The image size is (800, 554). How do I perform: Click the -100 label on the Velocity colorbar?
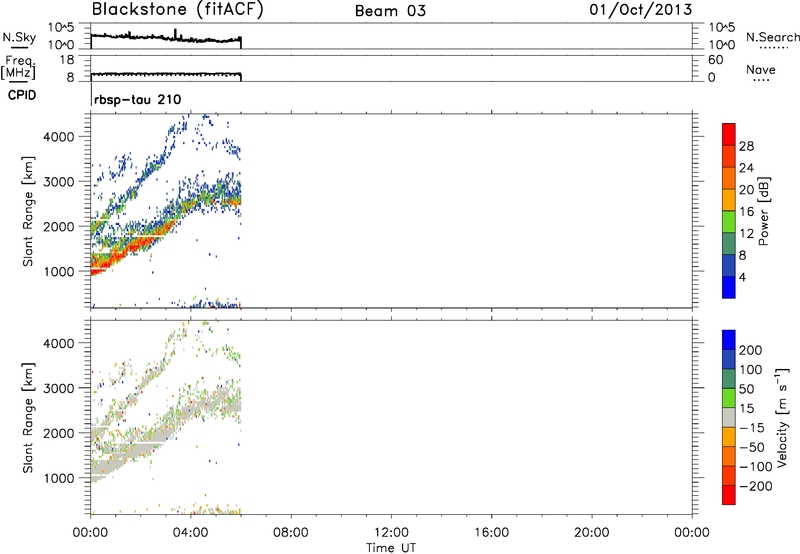[x=756, y=466]
